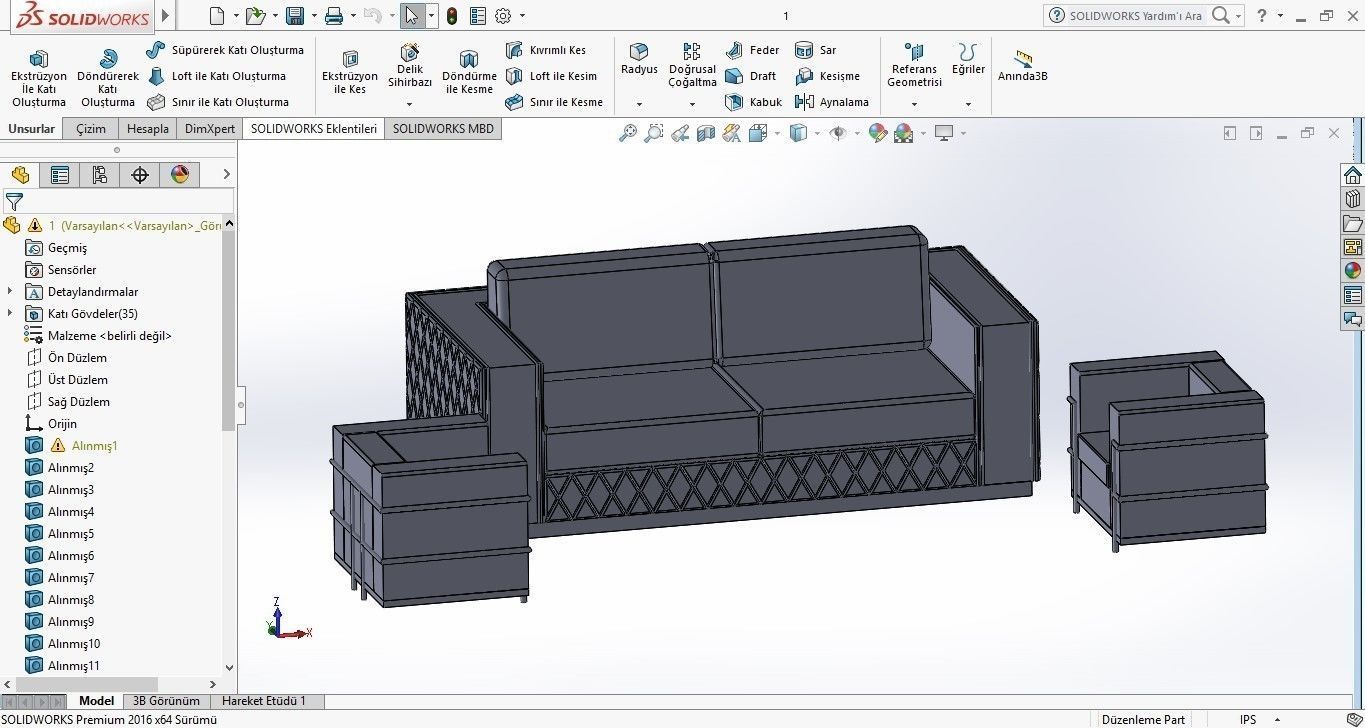
Task: Activate Anında3B tool
Action: pyautogui.click(x=1022, y=66)
